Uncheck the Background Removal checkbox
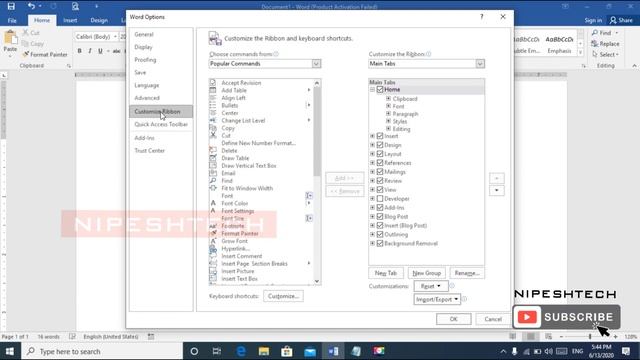Viewport: 640px width, 360px height. (x=380, y=243)
